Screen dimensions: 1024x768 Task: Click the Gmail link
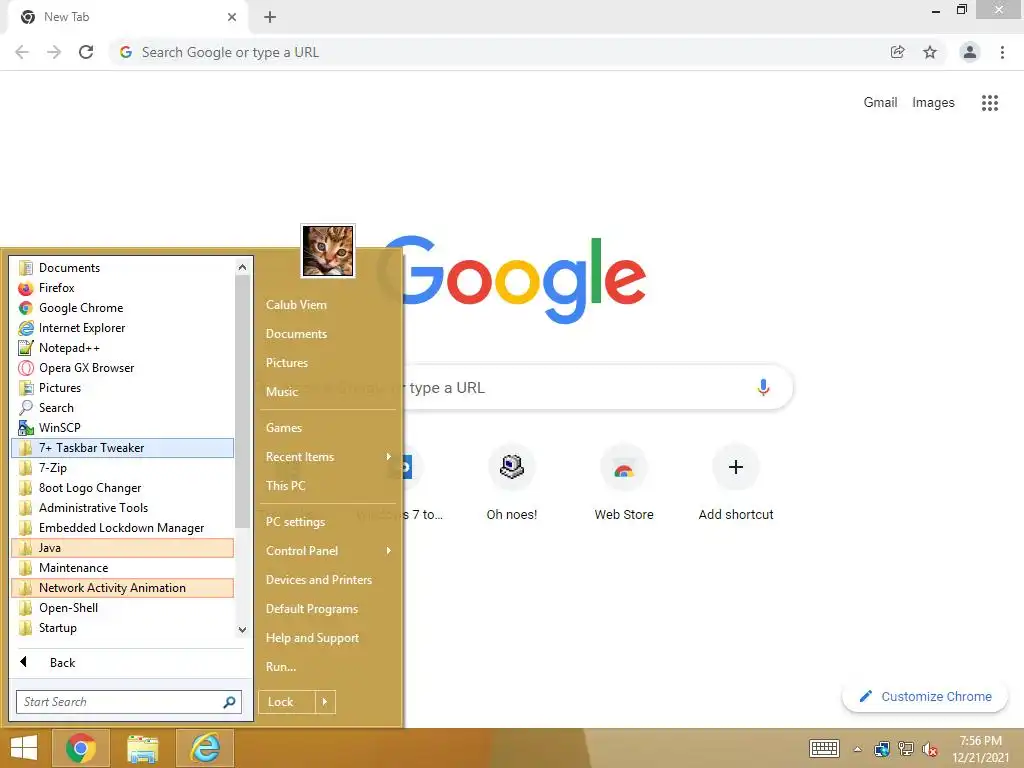coord(880,103)
